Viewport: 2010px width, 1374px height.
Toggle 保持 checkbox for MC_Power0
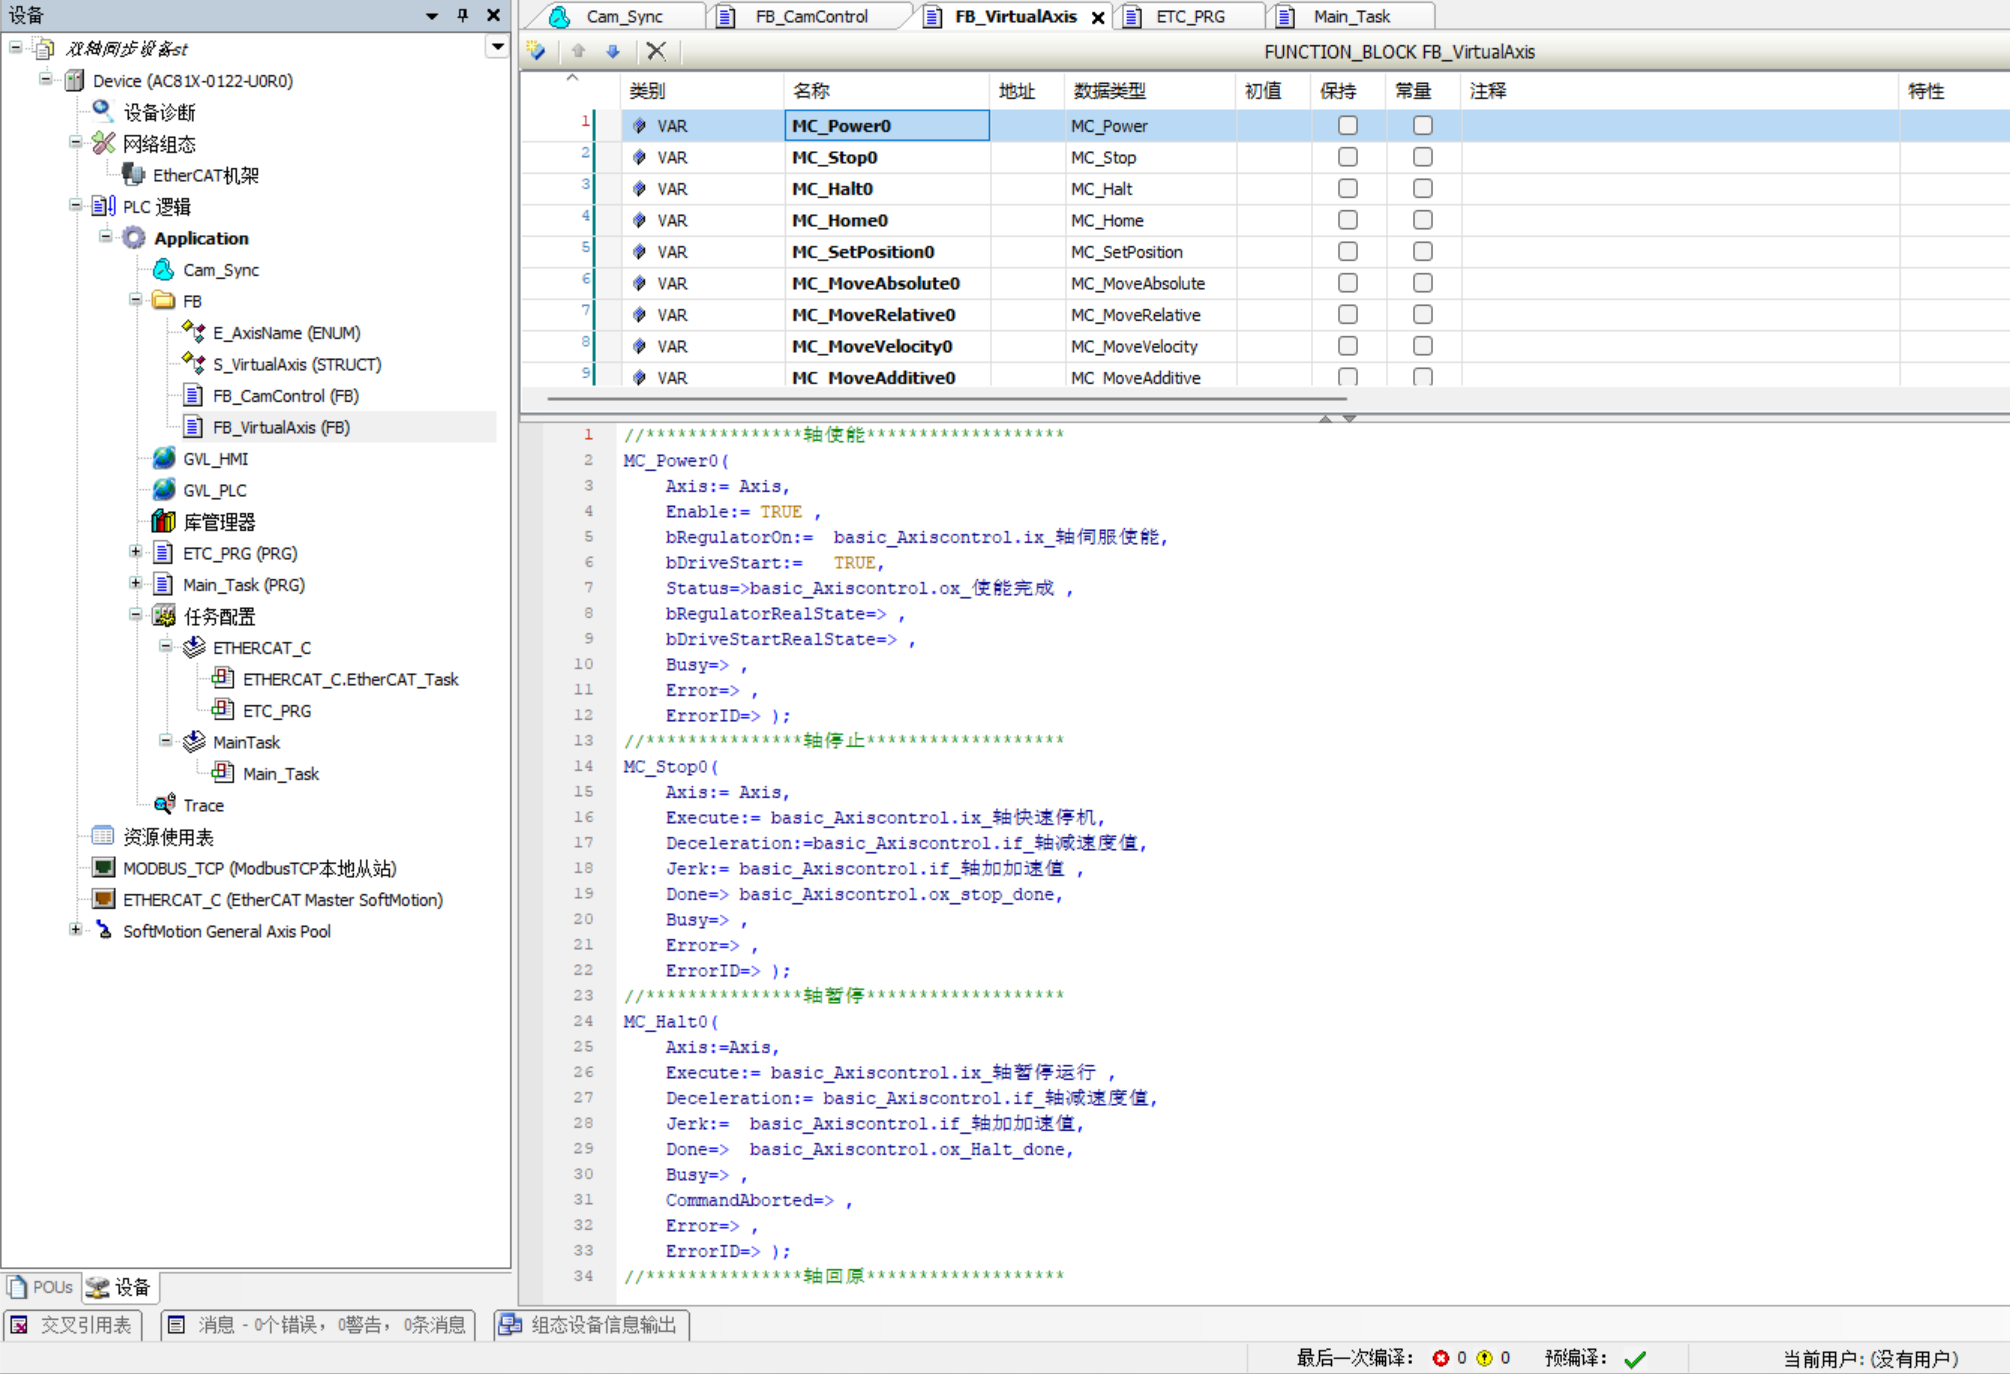tap(1348, 125)
